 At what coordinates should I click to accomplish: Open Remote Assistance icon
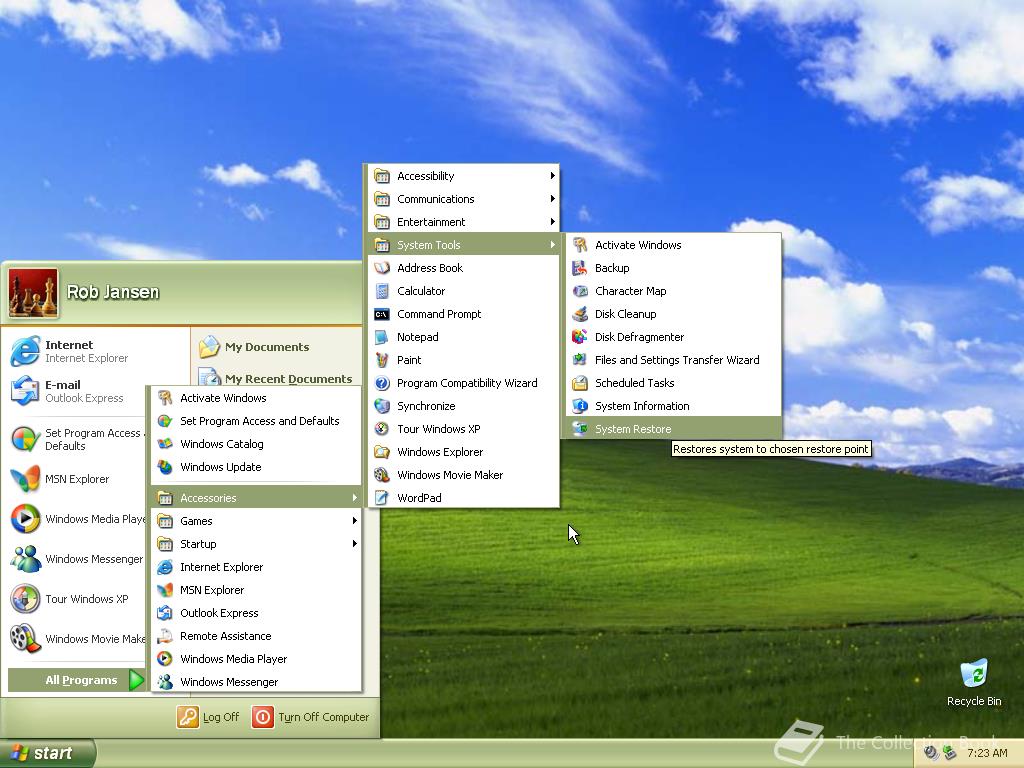pos(165,636)
